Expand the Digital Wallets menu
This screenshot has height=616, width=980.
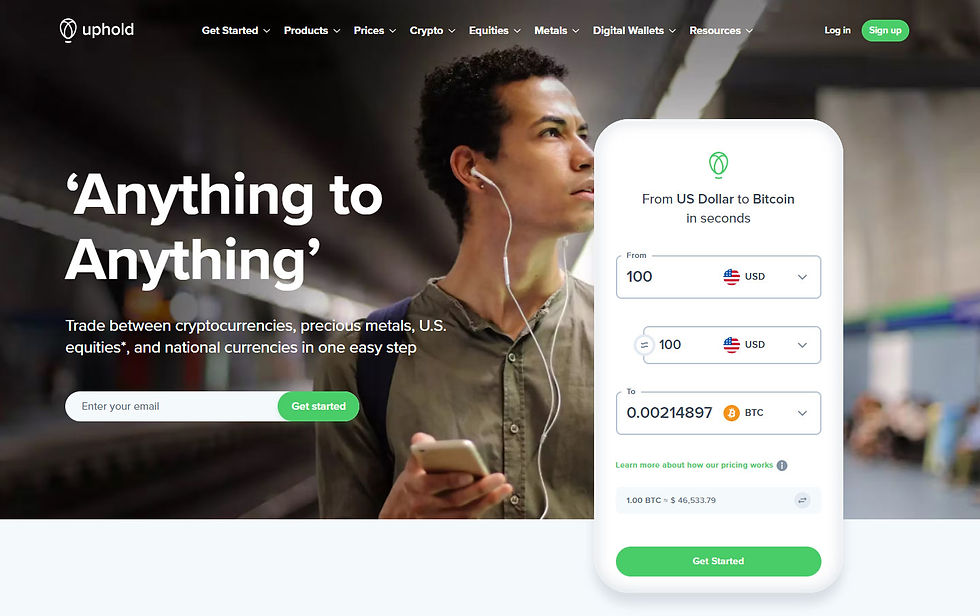coord(634,31)
